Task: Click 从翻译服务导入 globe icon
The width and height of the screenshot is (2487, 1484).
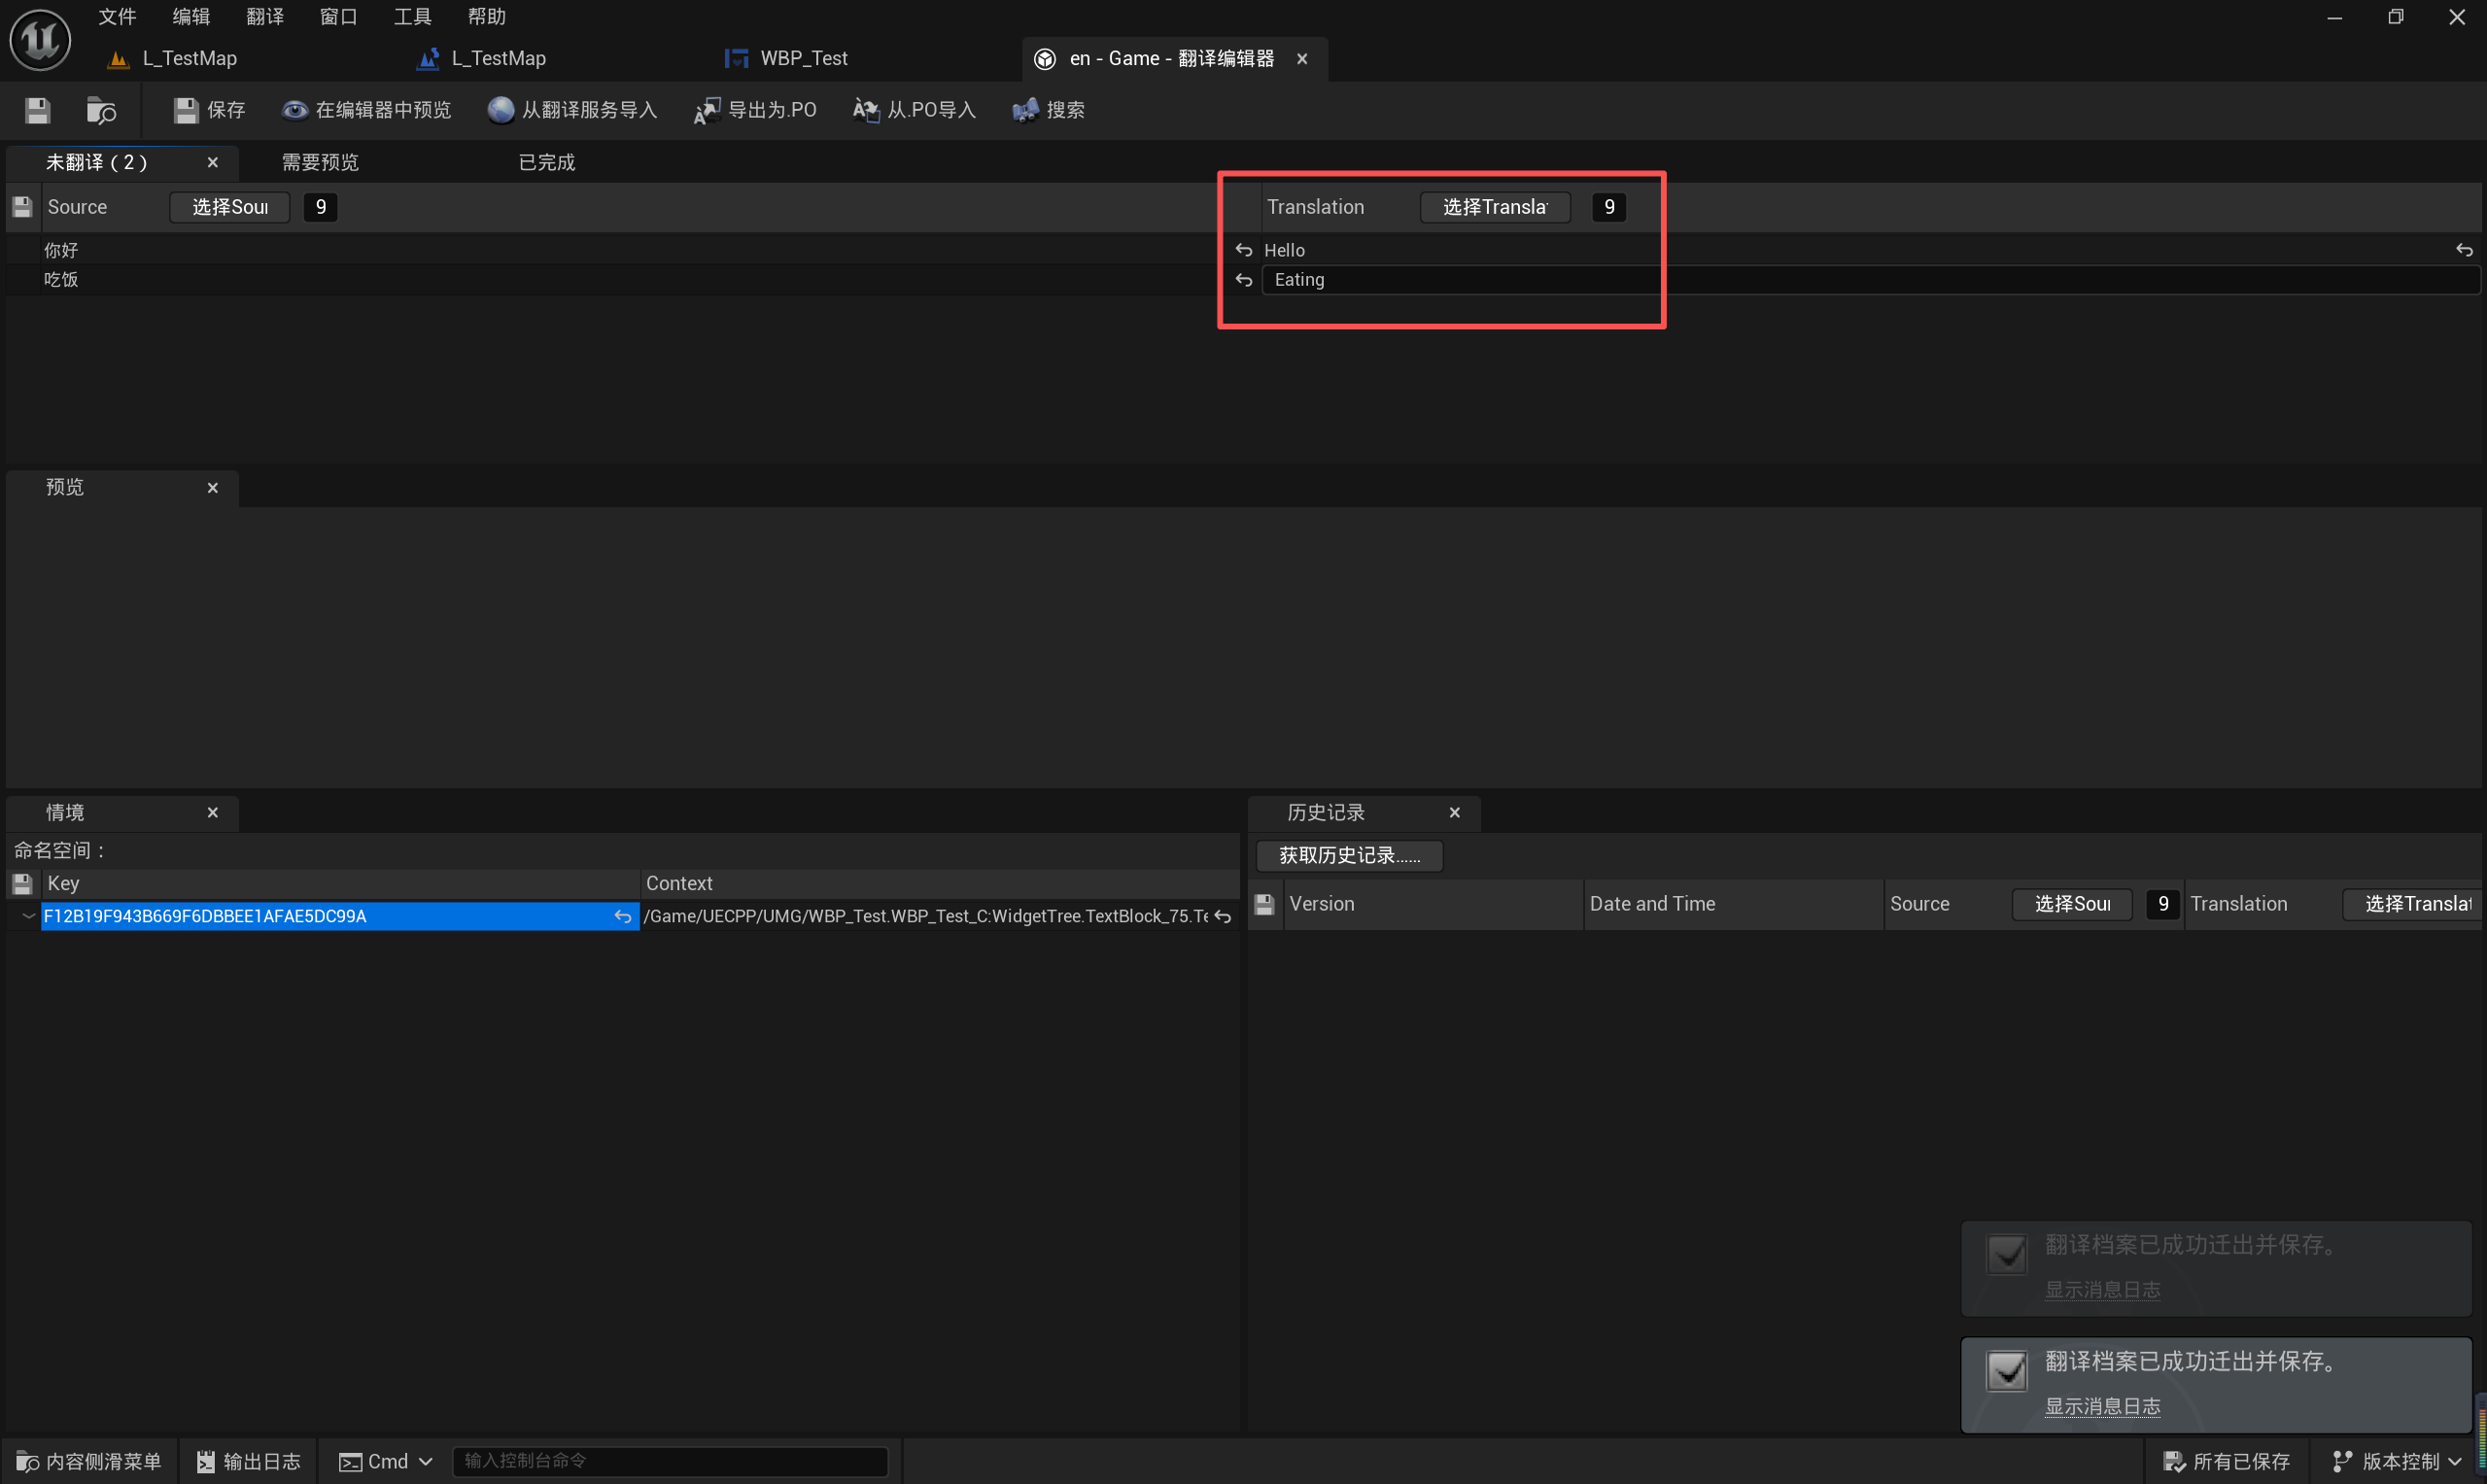Action: click(500, 110)
